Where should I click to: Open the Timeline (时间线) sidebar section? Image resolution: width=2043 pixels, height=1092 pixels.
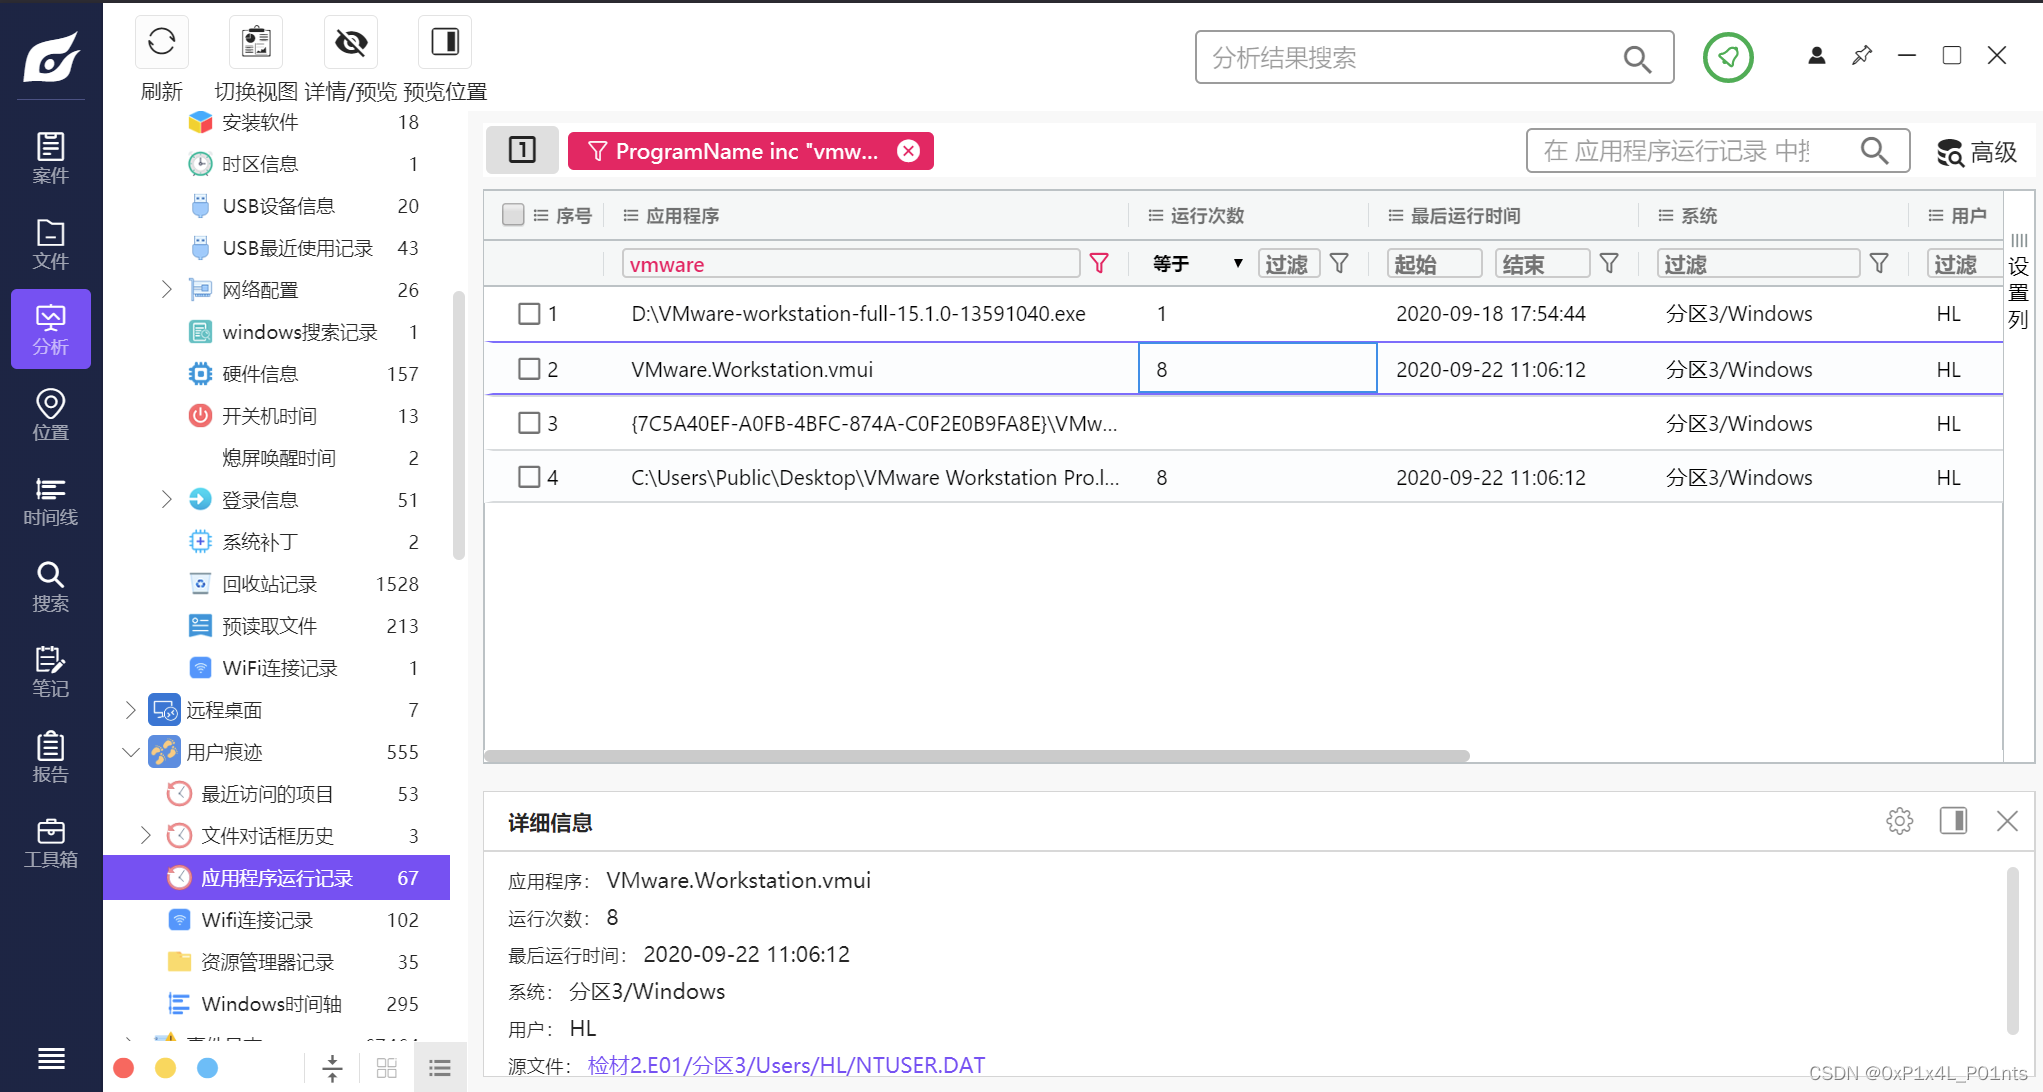pyautogui.click(x=51, y=501)
